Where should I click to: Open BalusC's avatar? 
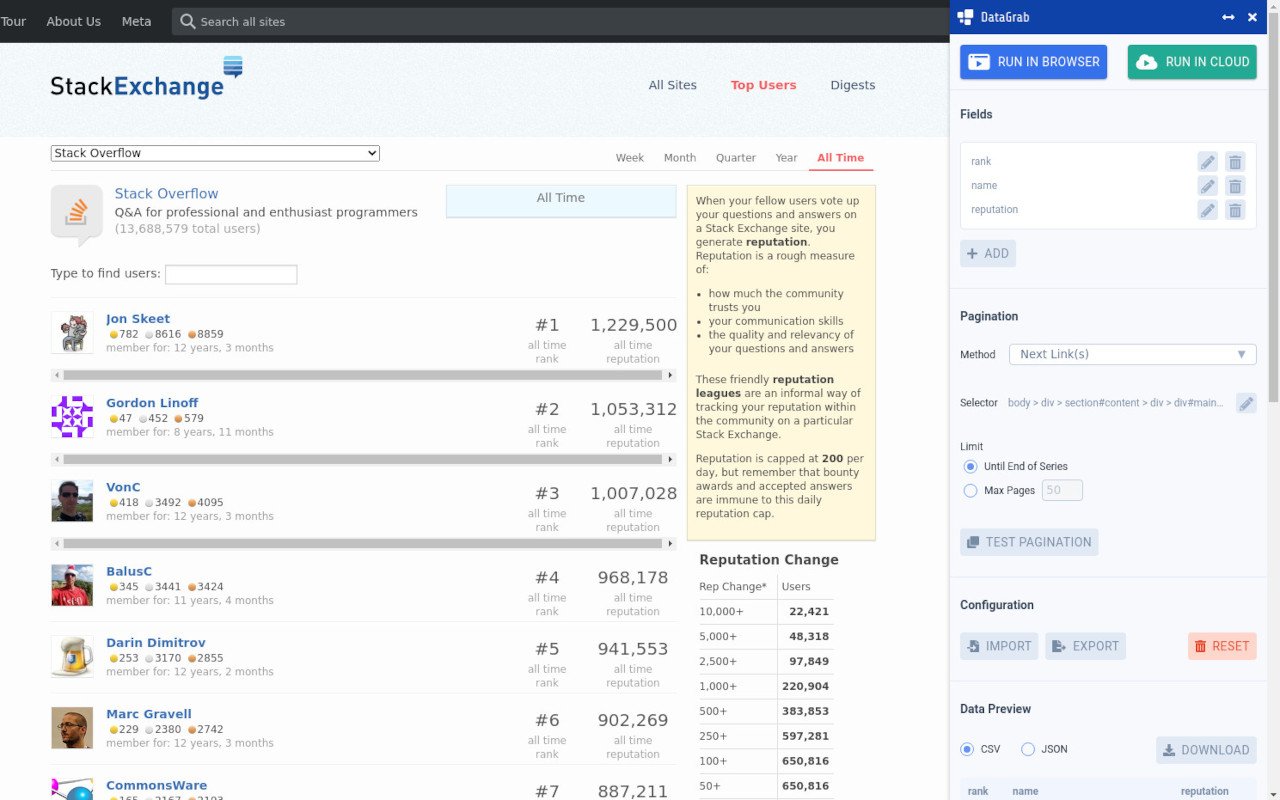[x=72, y=585]
